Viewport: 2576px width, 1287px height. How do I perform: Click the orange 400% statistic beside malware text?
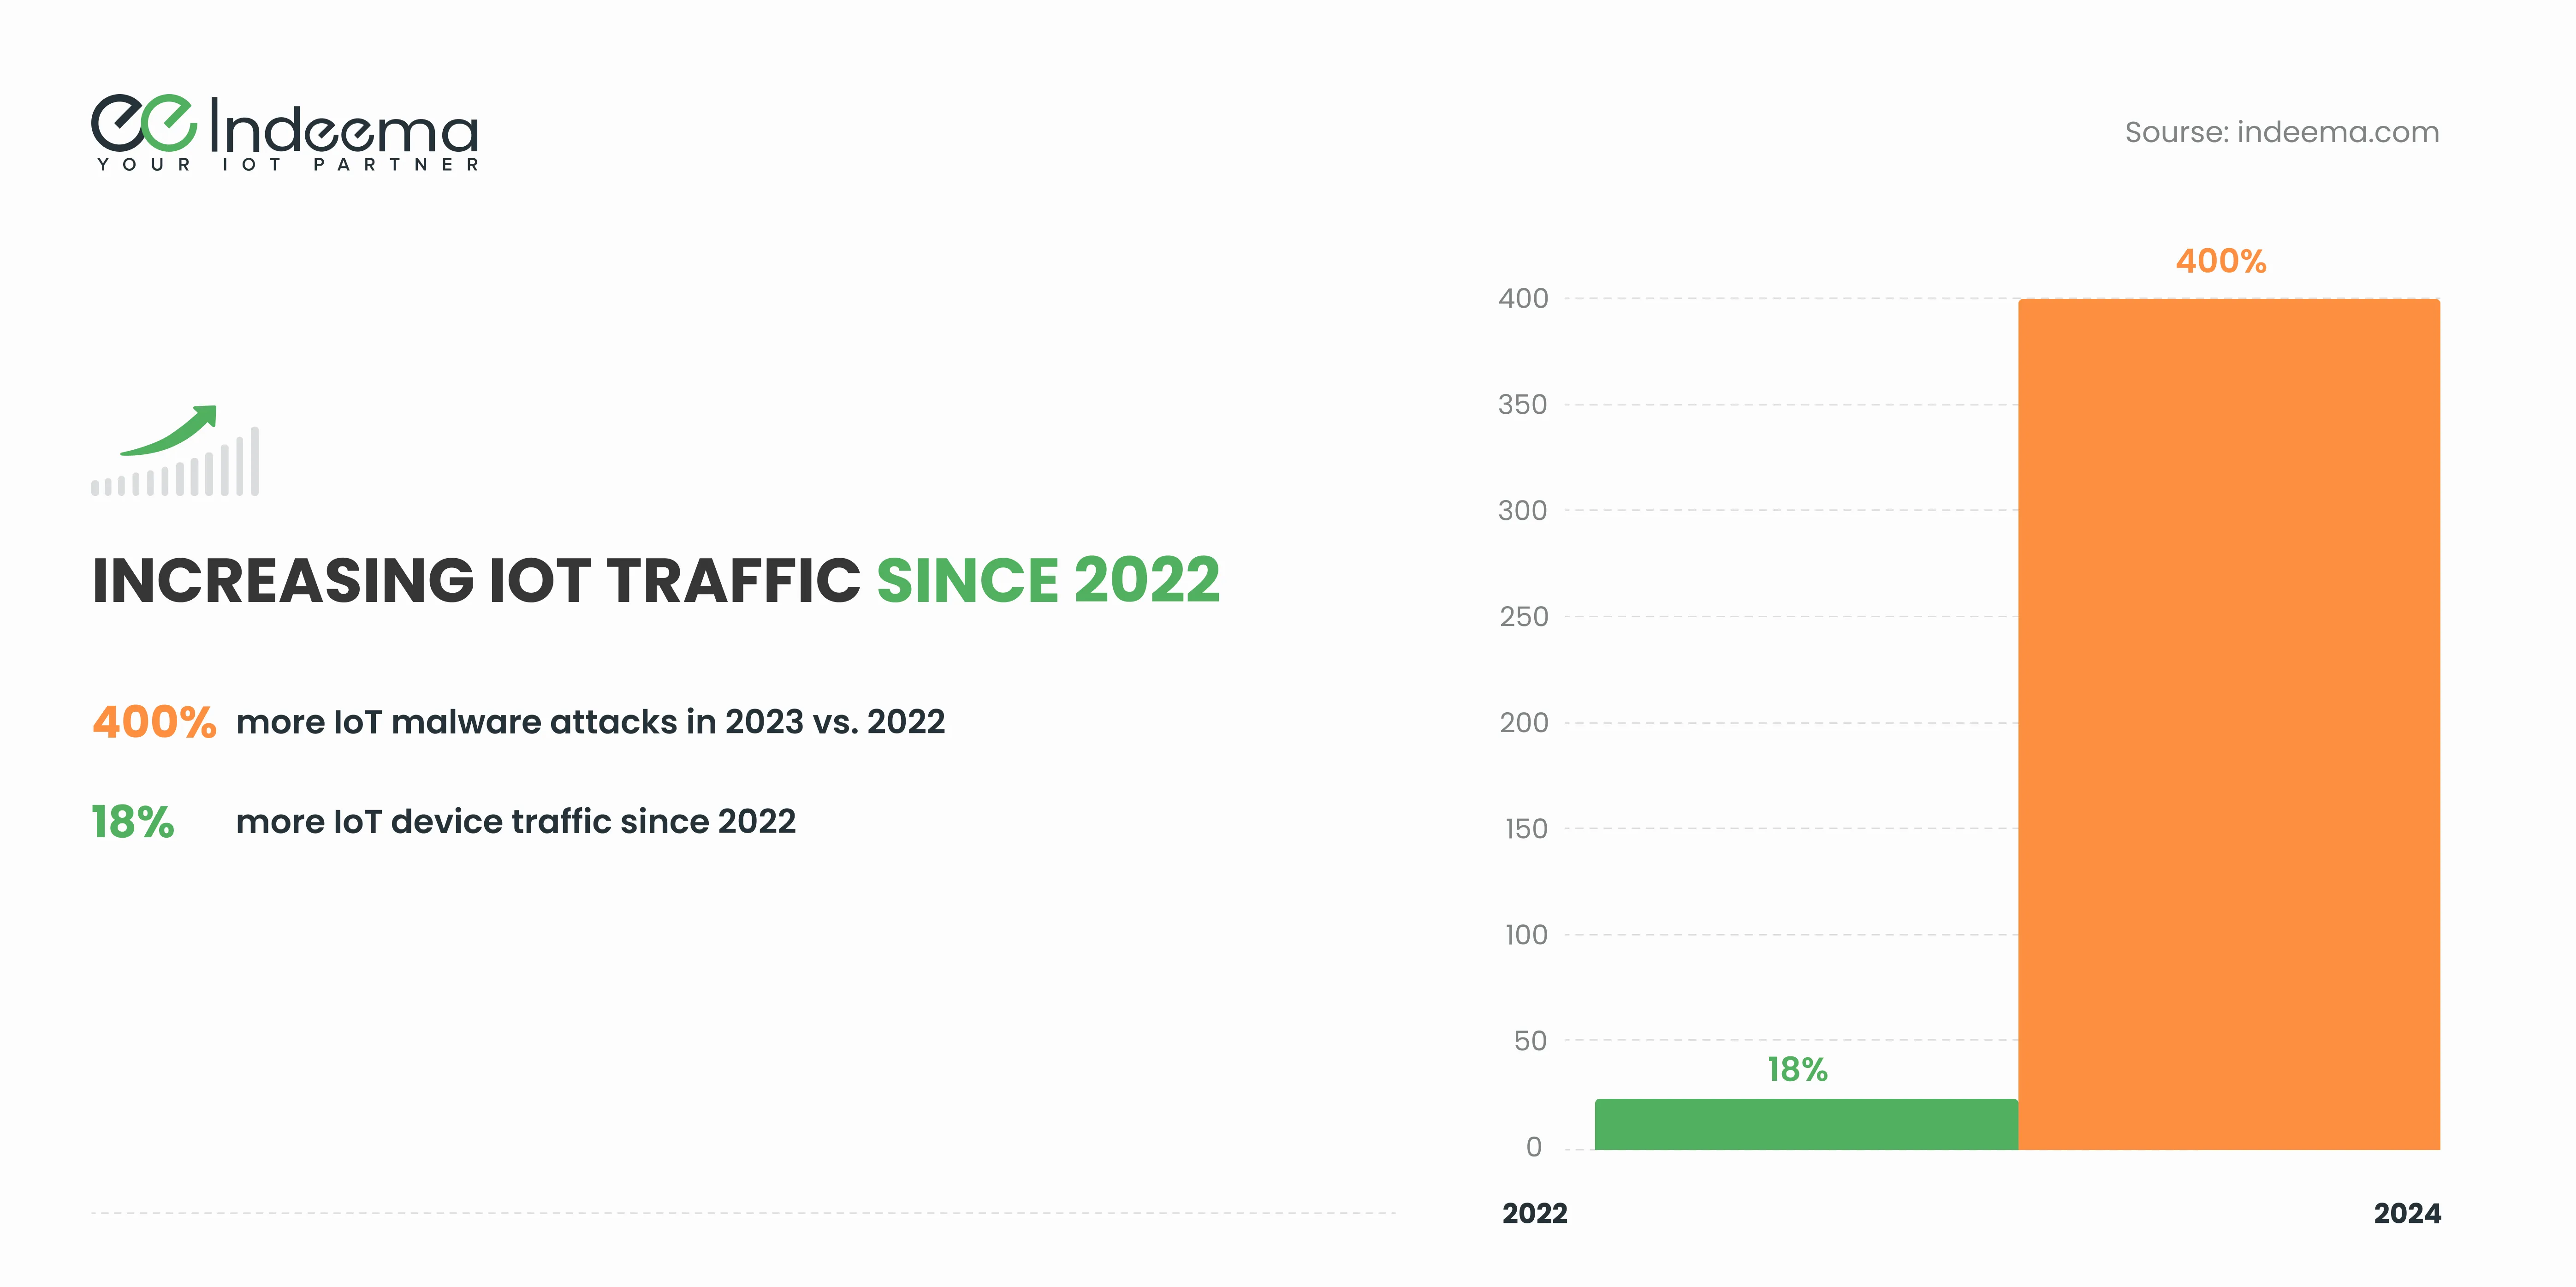pyautogui.click(x=154, y=722)
